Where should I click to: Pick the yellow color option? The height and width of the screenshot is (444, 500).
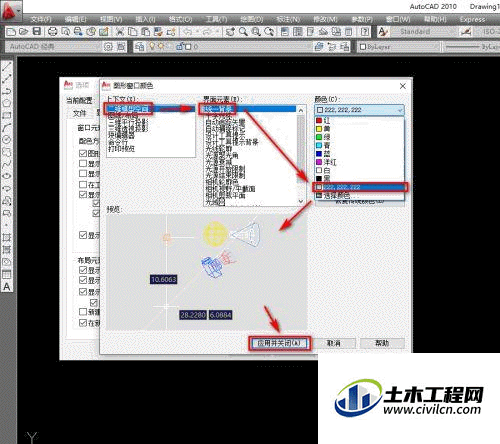coord(359,129)
